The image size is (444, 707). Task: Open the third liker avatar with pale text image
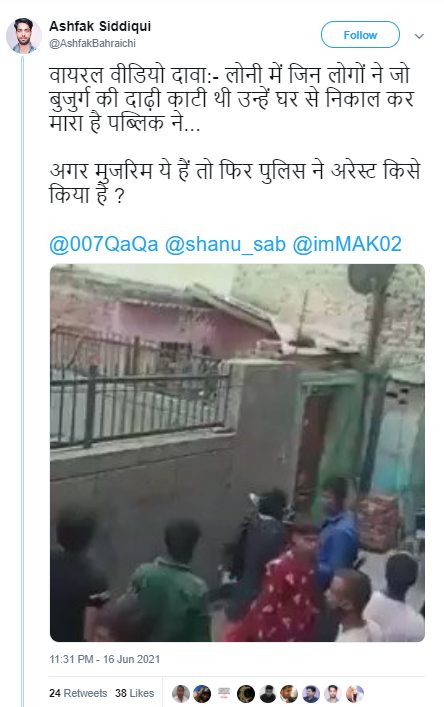[x=224, y=693]
